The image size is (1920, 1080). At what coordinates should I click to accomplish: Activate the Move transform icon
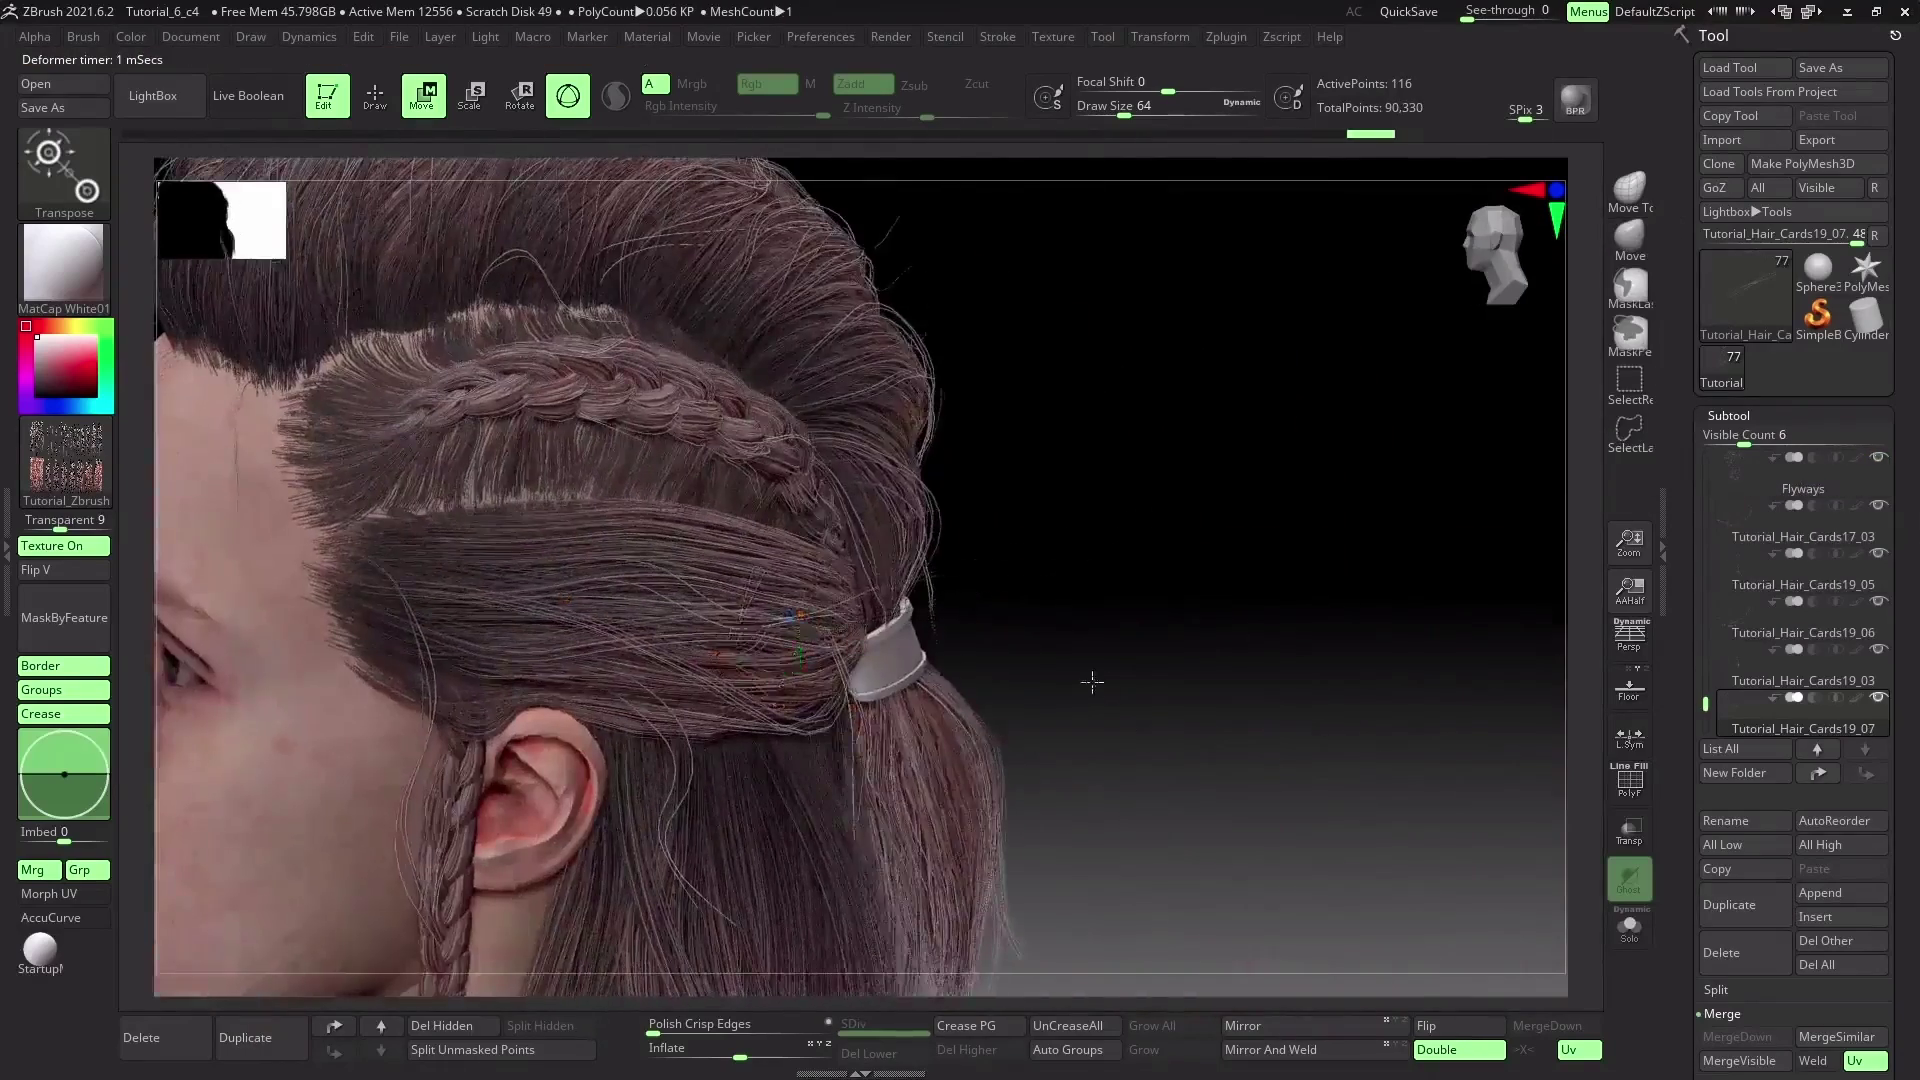(423, 96)
